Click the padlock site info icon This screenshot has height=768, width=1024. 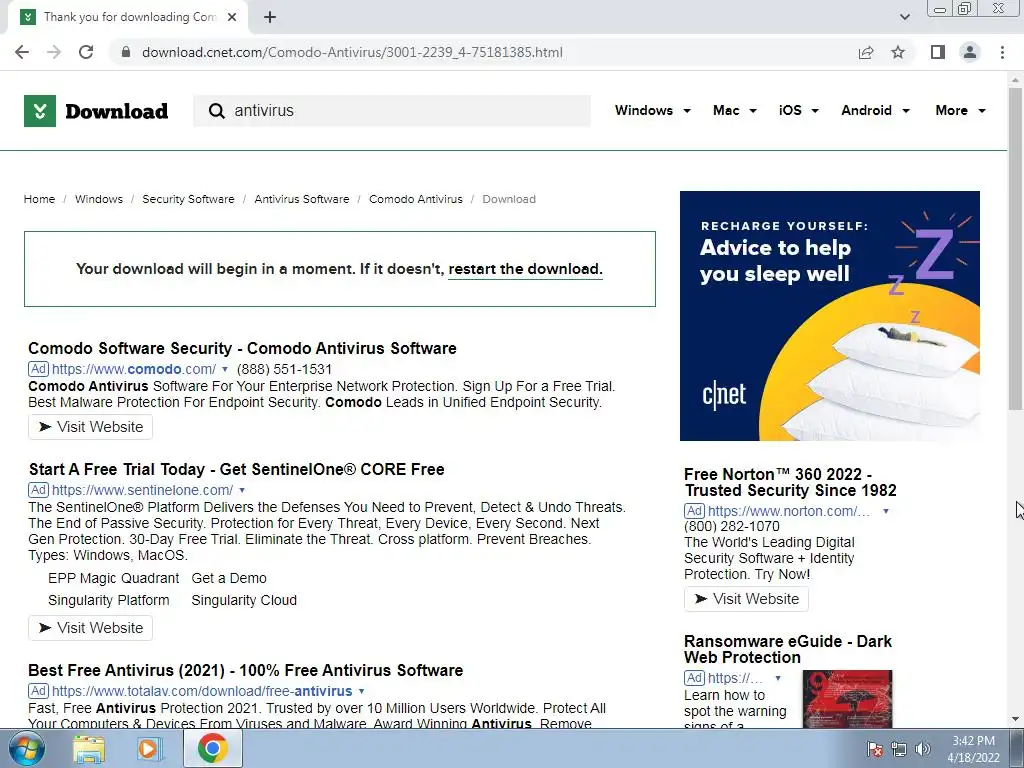point(126,52)
